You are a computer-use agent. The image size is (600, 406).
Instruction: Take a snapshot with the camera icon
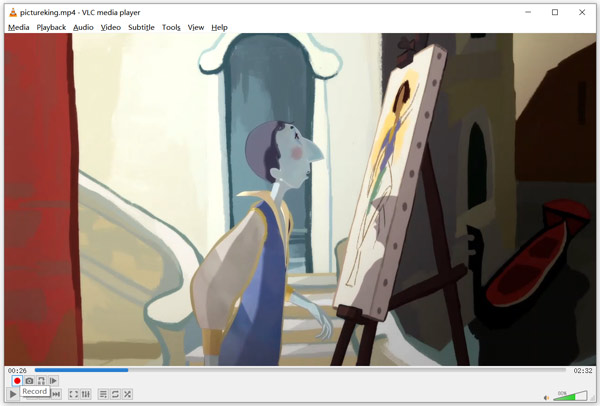pos(29,380)
